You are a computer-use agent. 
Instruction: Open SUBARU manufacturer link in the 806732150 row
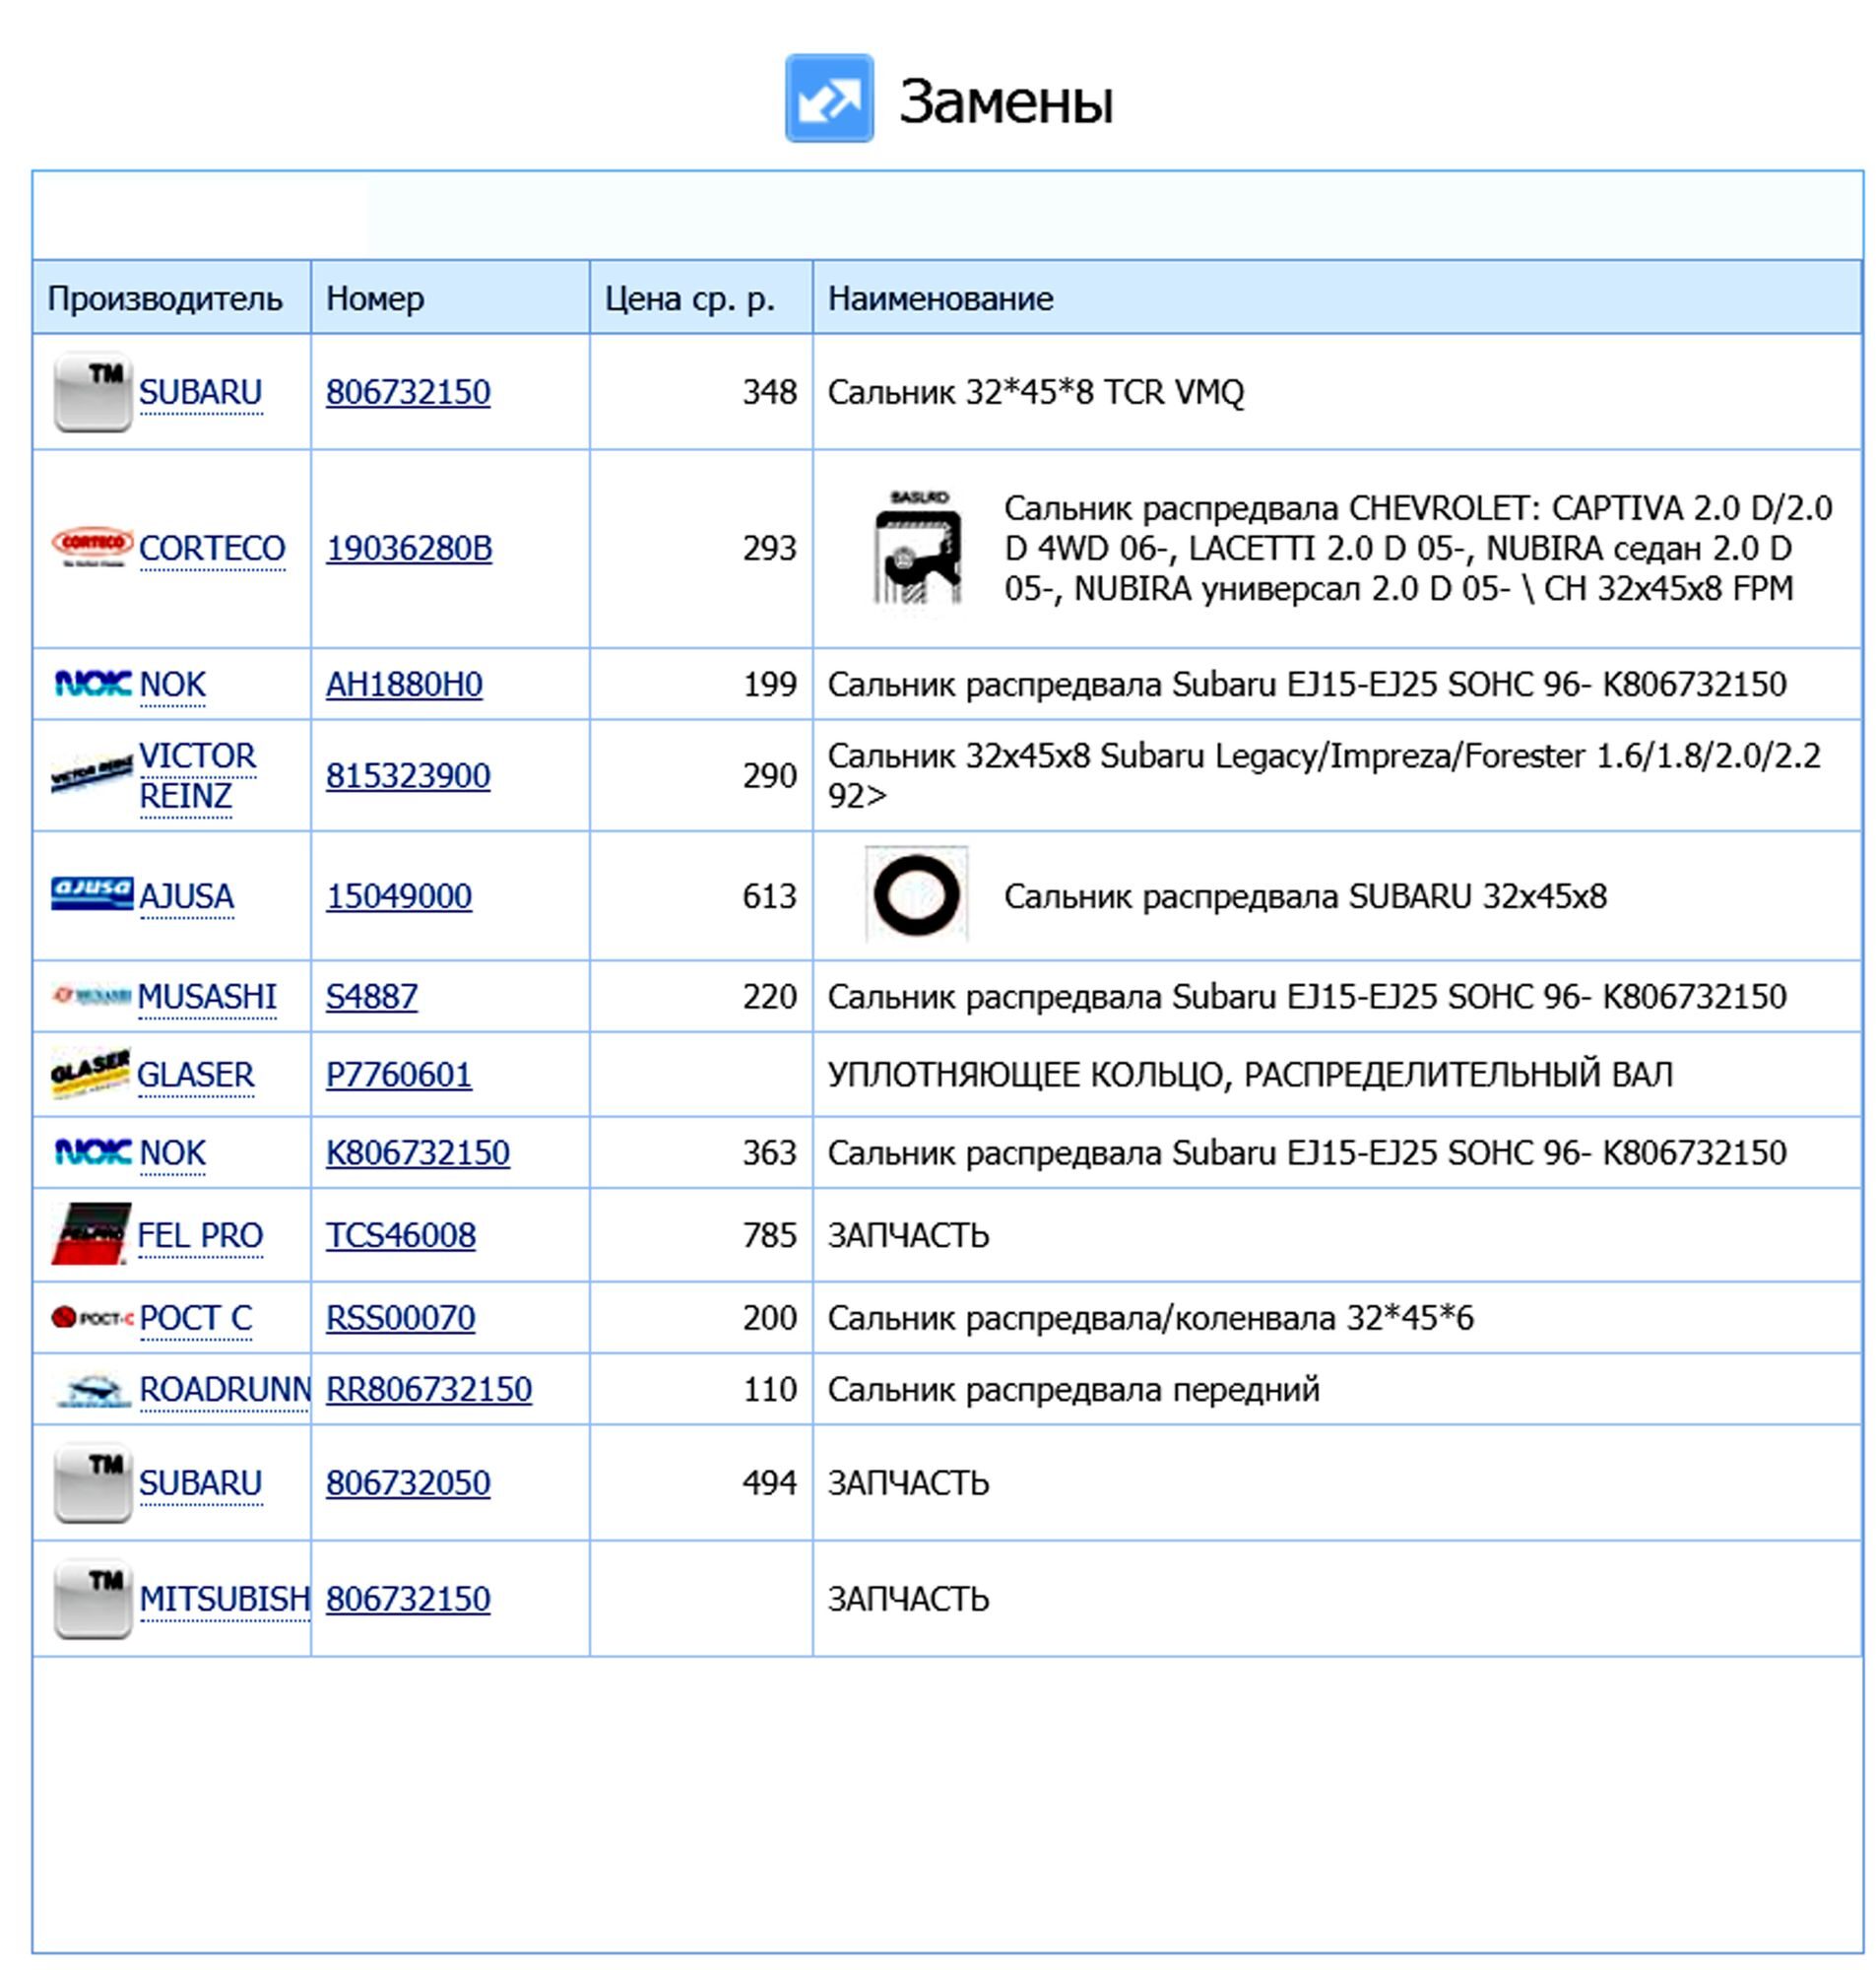(x=200, y=392)
